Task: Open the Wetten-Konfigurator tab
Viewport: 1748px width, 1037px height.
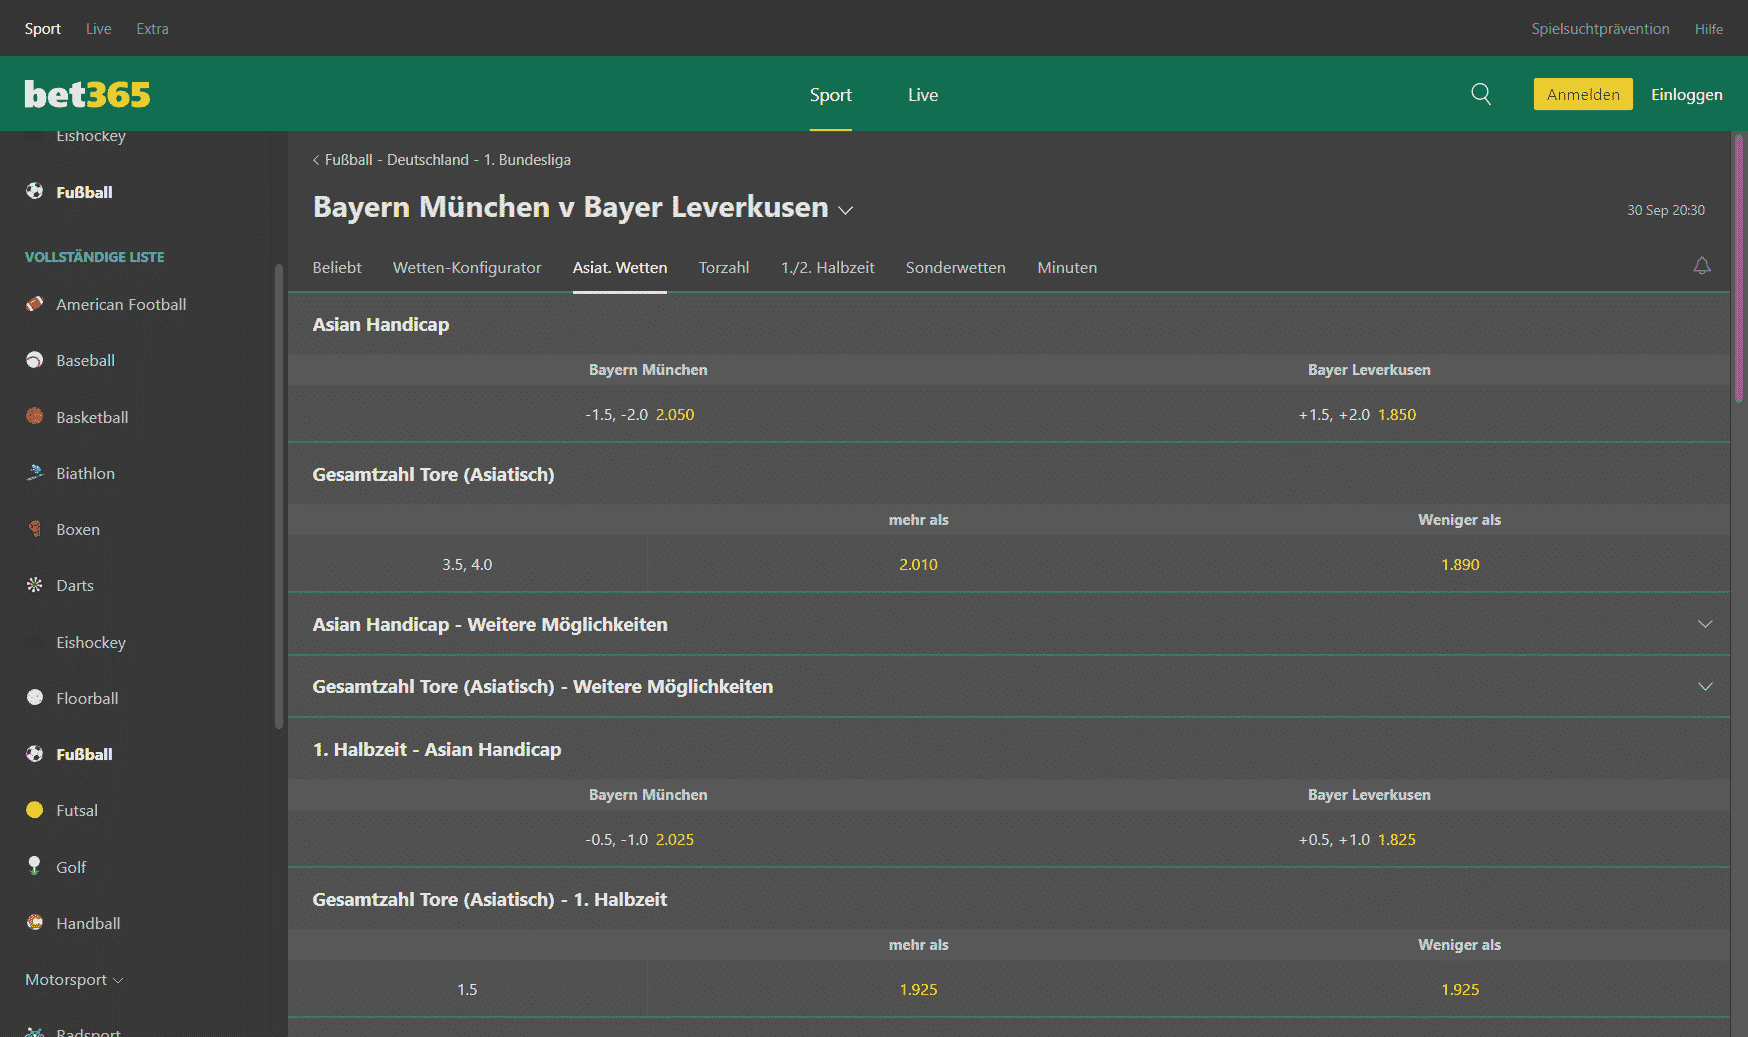Action: (467, 267)
